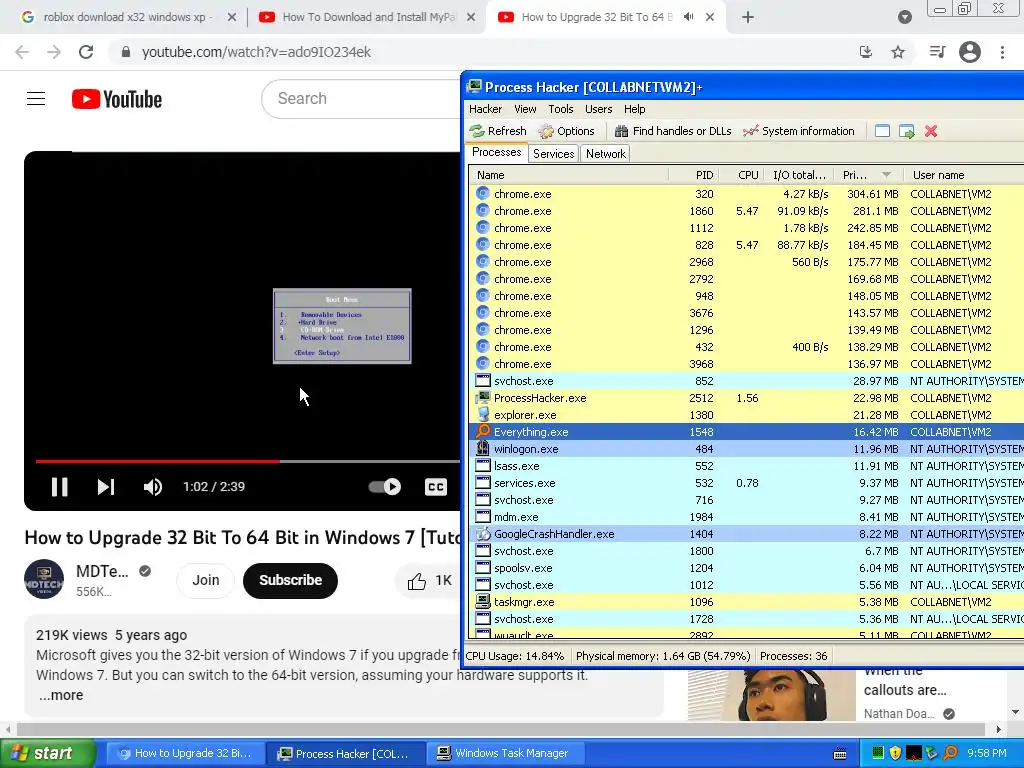The image size is (1024, 768).
Task: Sort by the Name column header
Action: (x=568, y=175)
